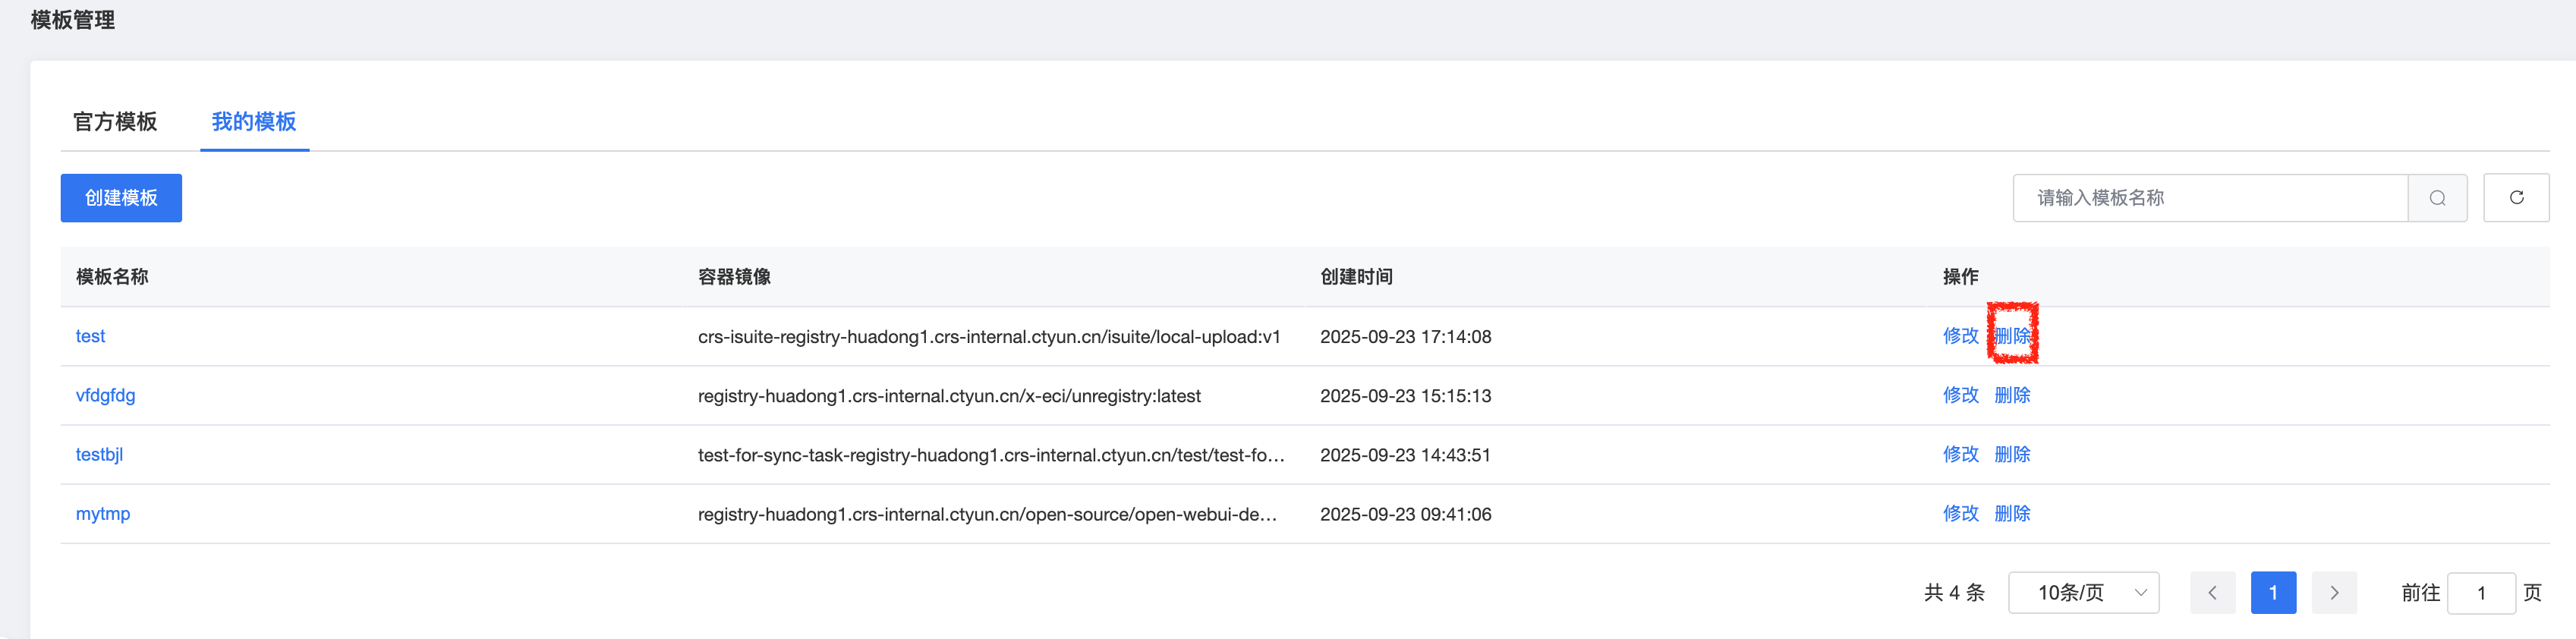This screenshot has height=639, width=2576.
Task: Click the refresh list icon
Action: tap(2516, 198)
